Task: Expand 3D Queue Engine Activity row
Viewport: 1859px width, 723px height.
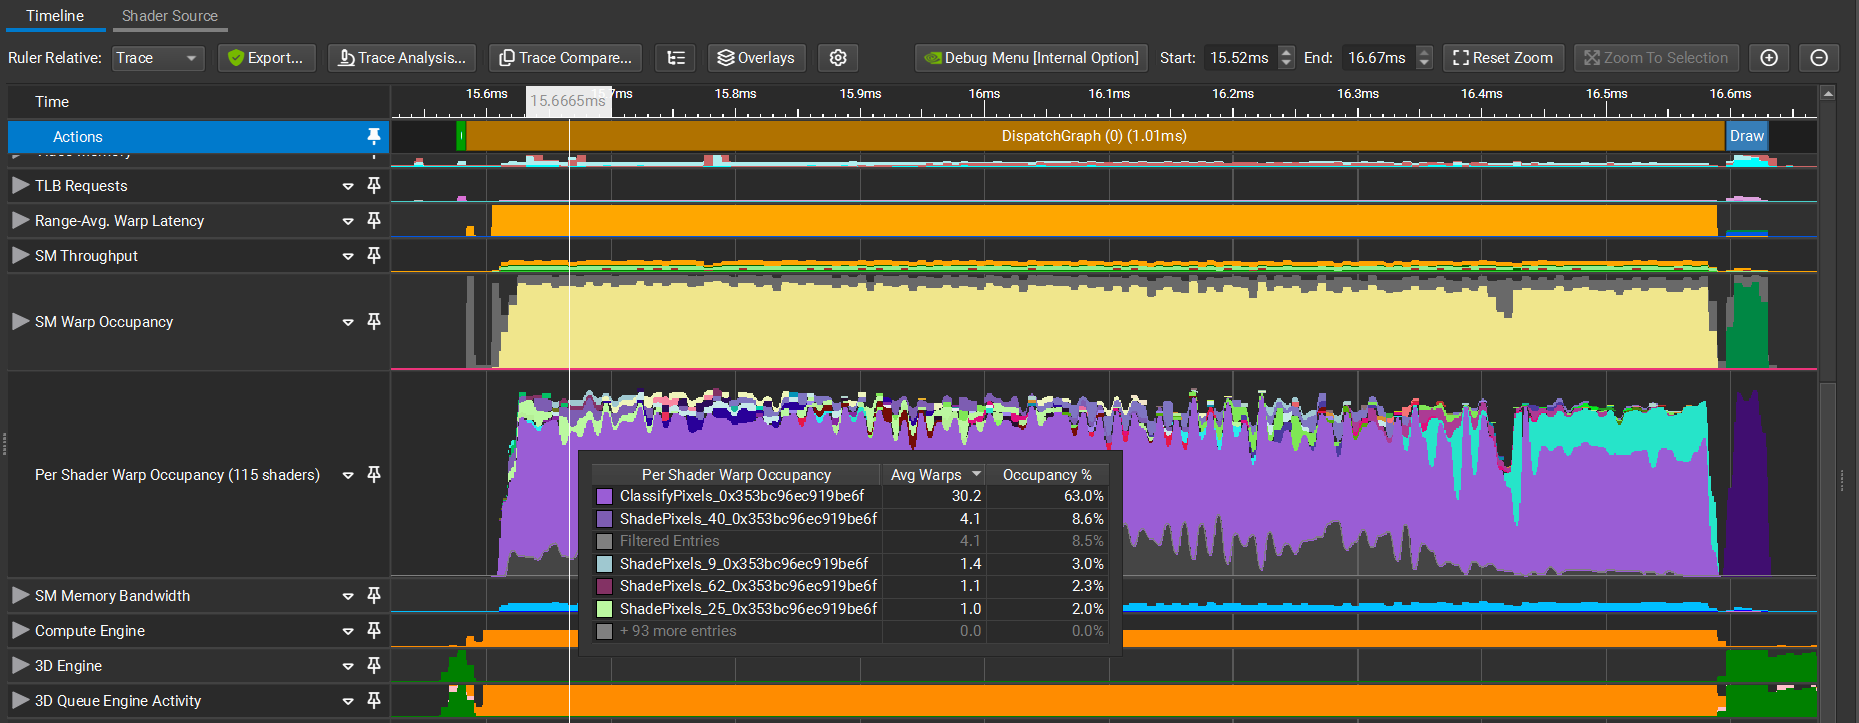Action: [20, 700]
